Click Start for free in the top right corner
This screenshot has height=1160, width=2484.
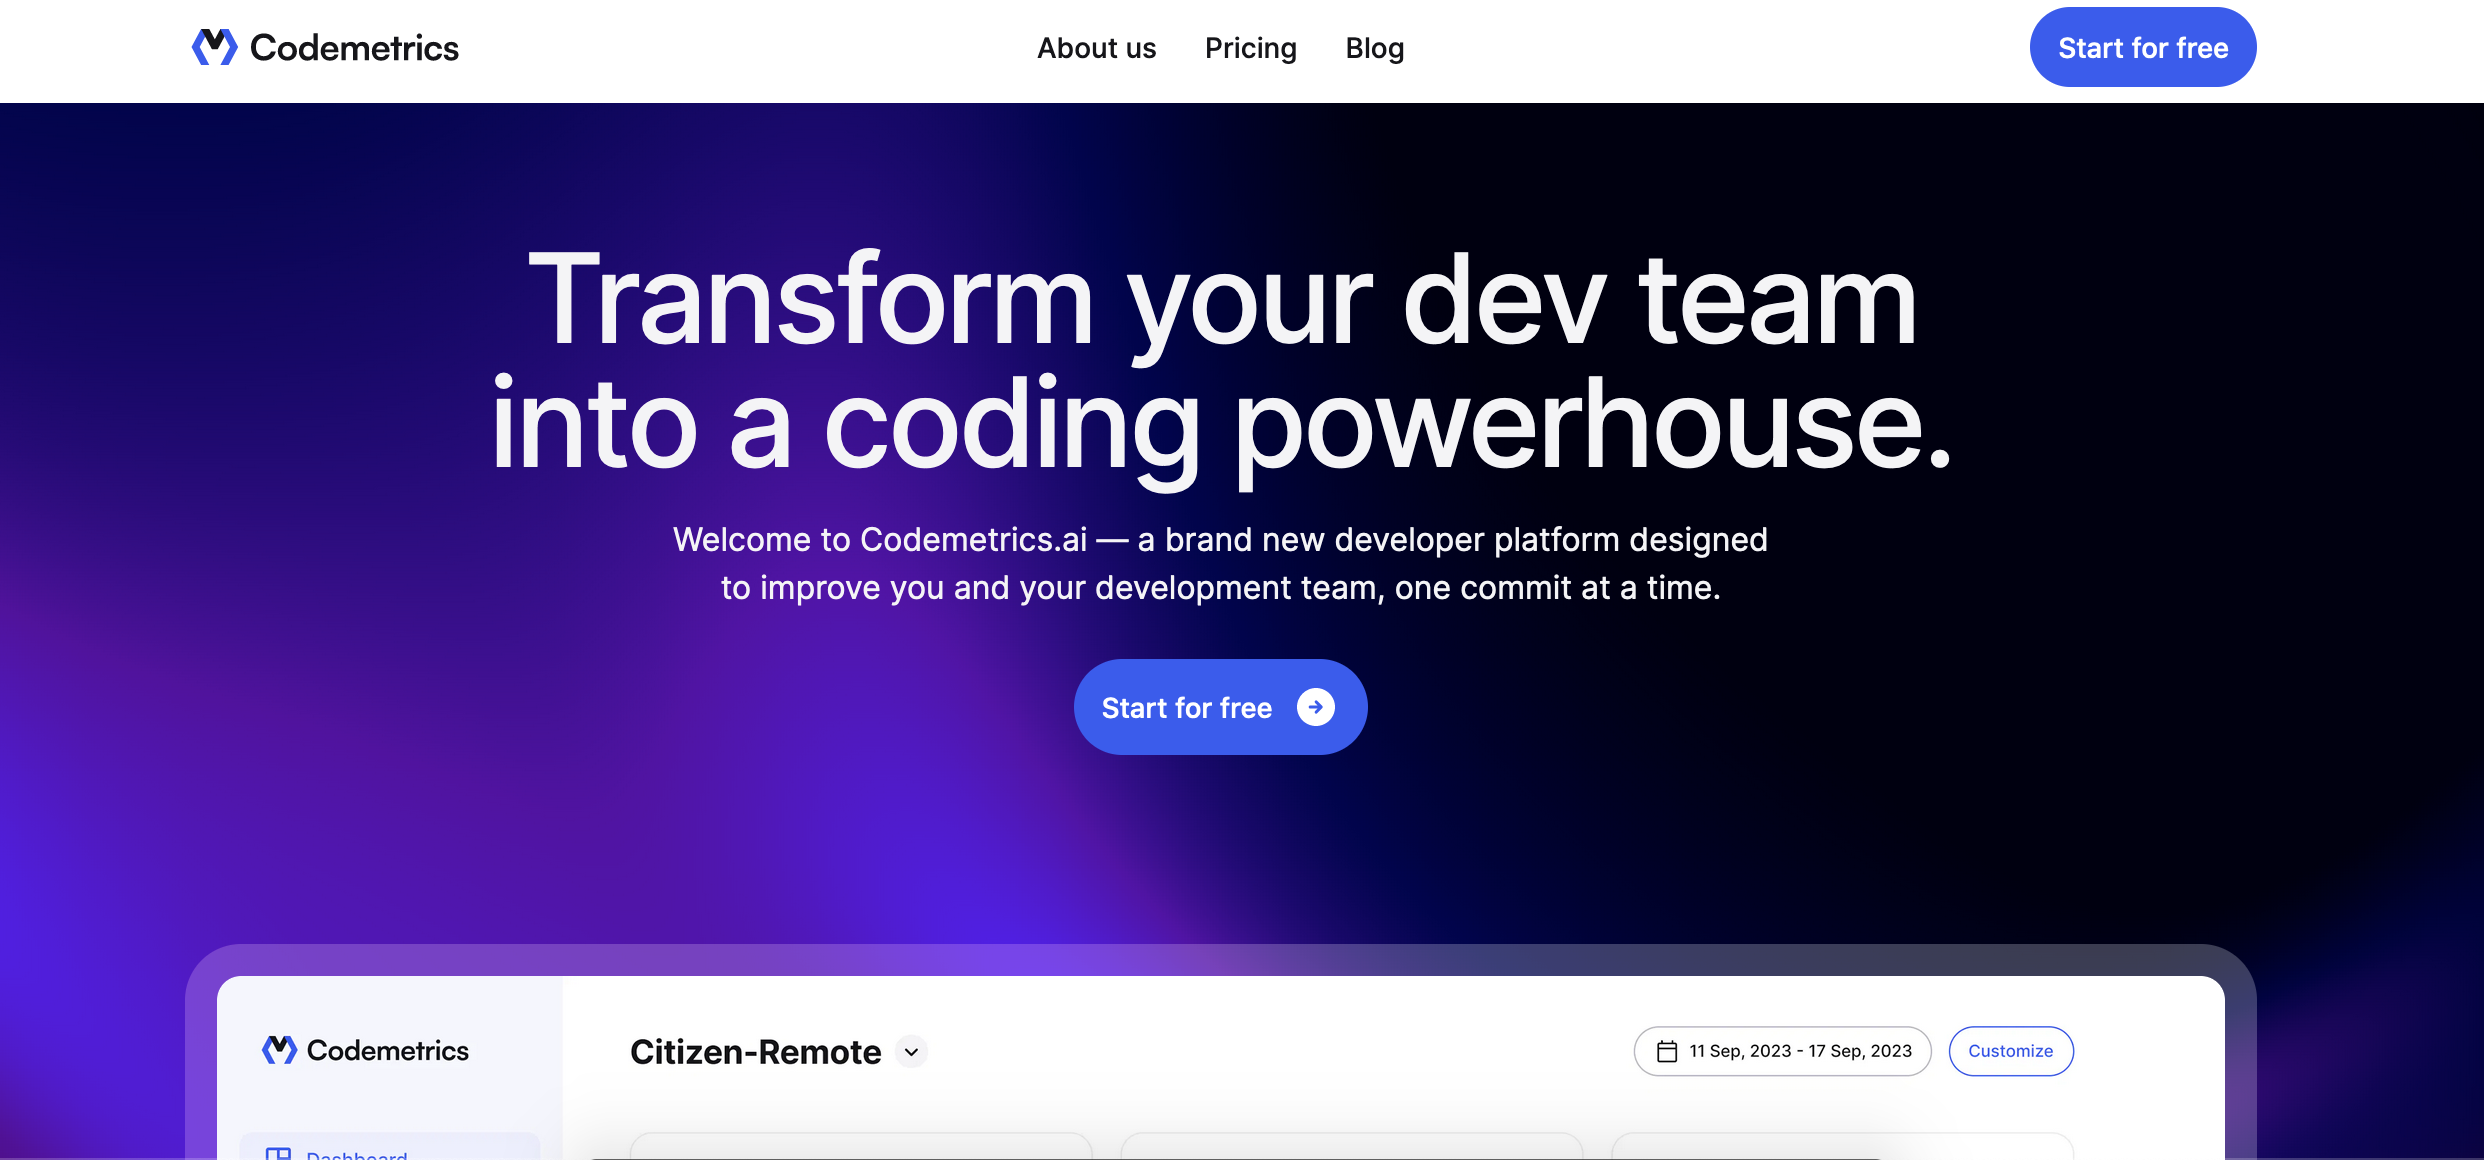2142,46
